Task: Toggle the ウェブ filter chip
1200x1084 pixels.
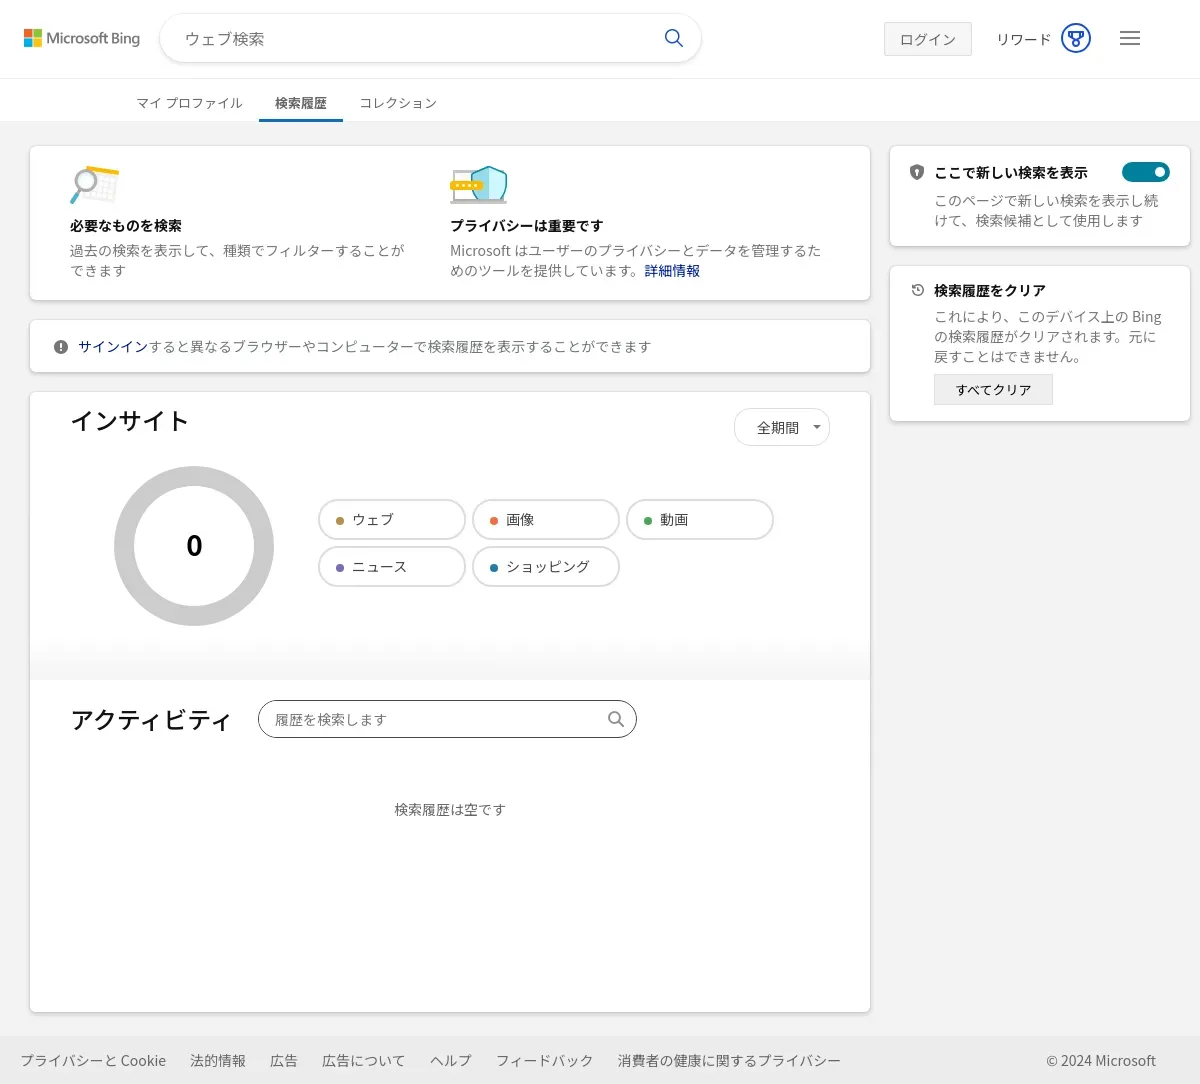Action: 392,520
